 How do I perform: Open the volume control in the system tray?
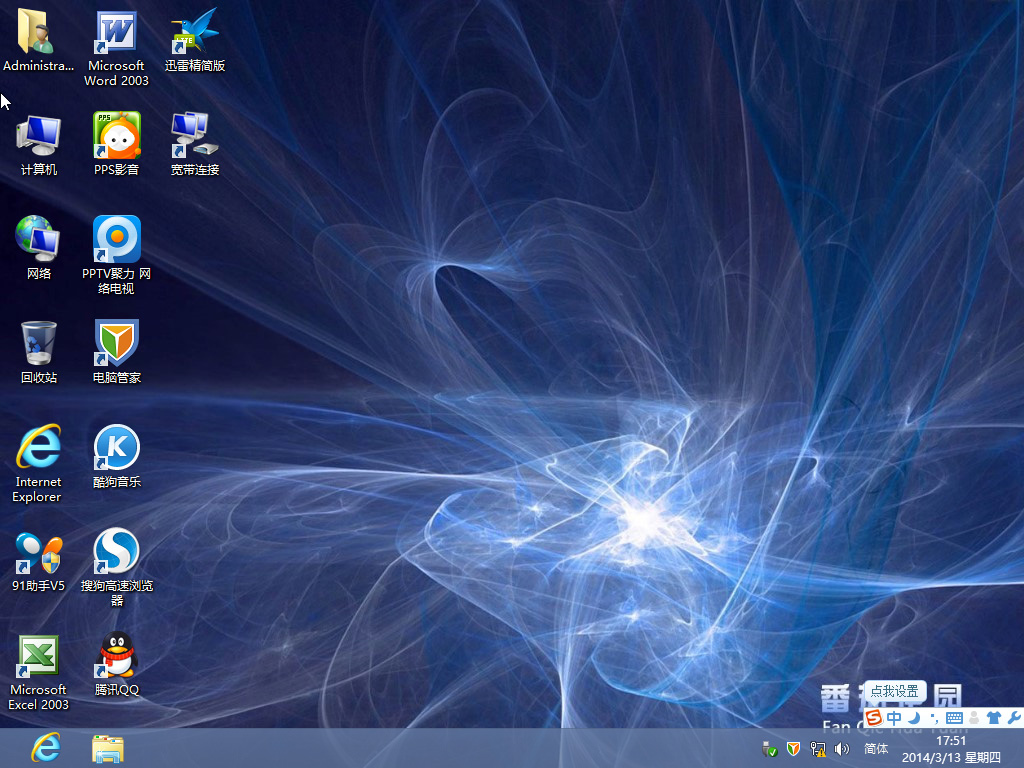pyautogui.click(x=841, y=748)
